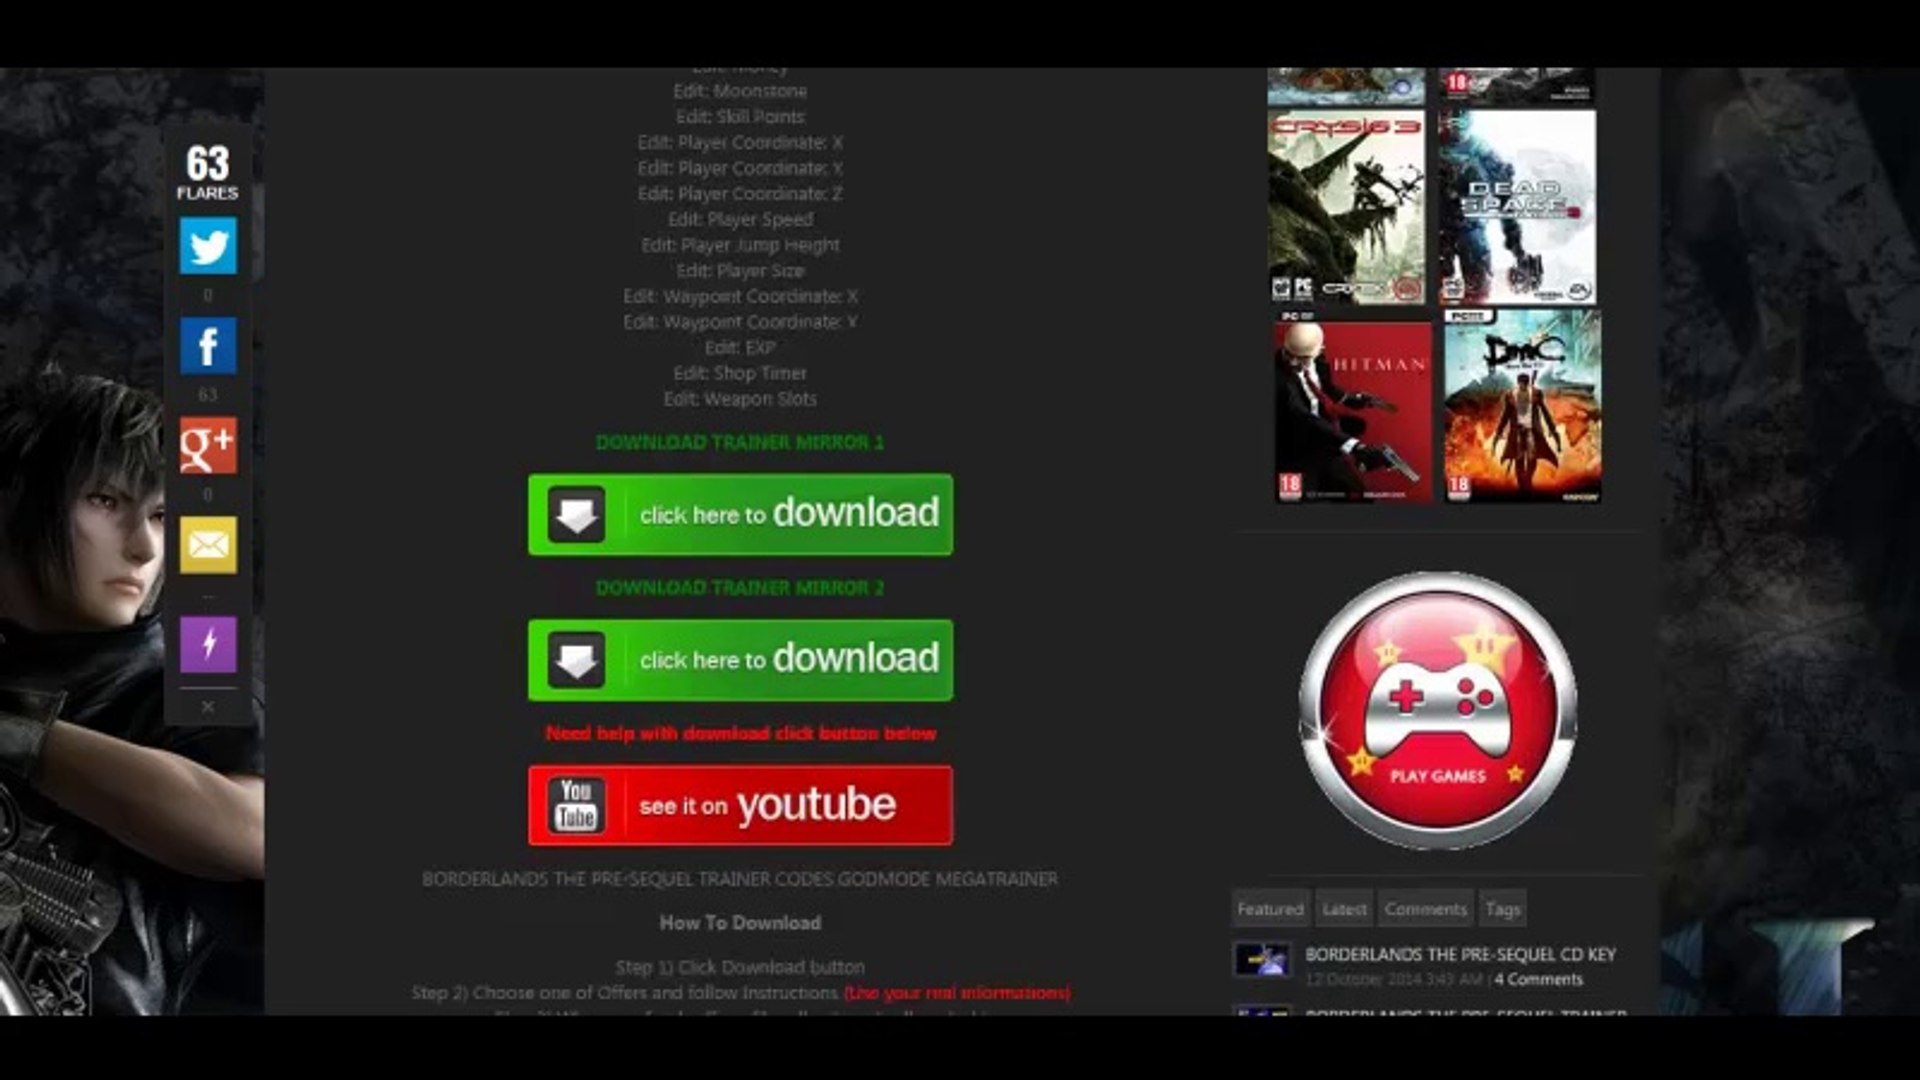Screen dimensions: 1920x1080
Task: Close the social share sidebar
Action: 208,707
